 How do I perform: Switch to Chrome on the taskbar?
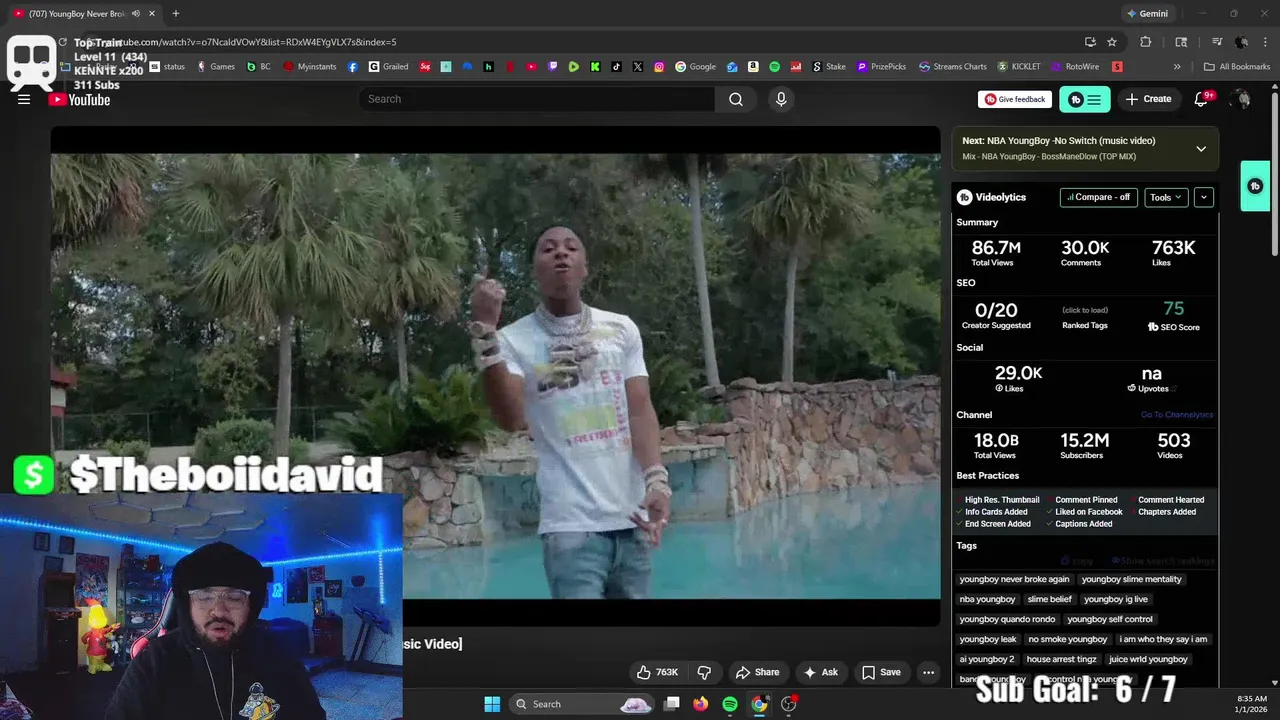click(x=759, y=704)
